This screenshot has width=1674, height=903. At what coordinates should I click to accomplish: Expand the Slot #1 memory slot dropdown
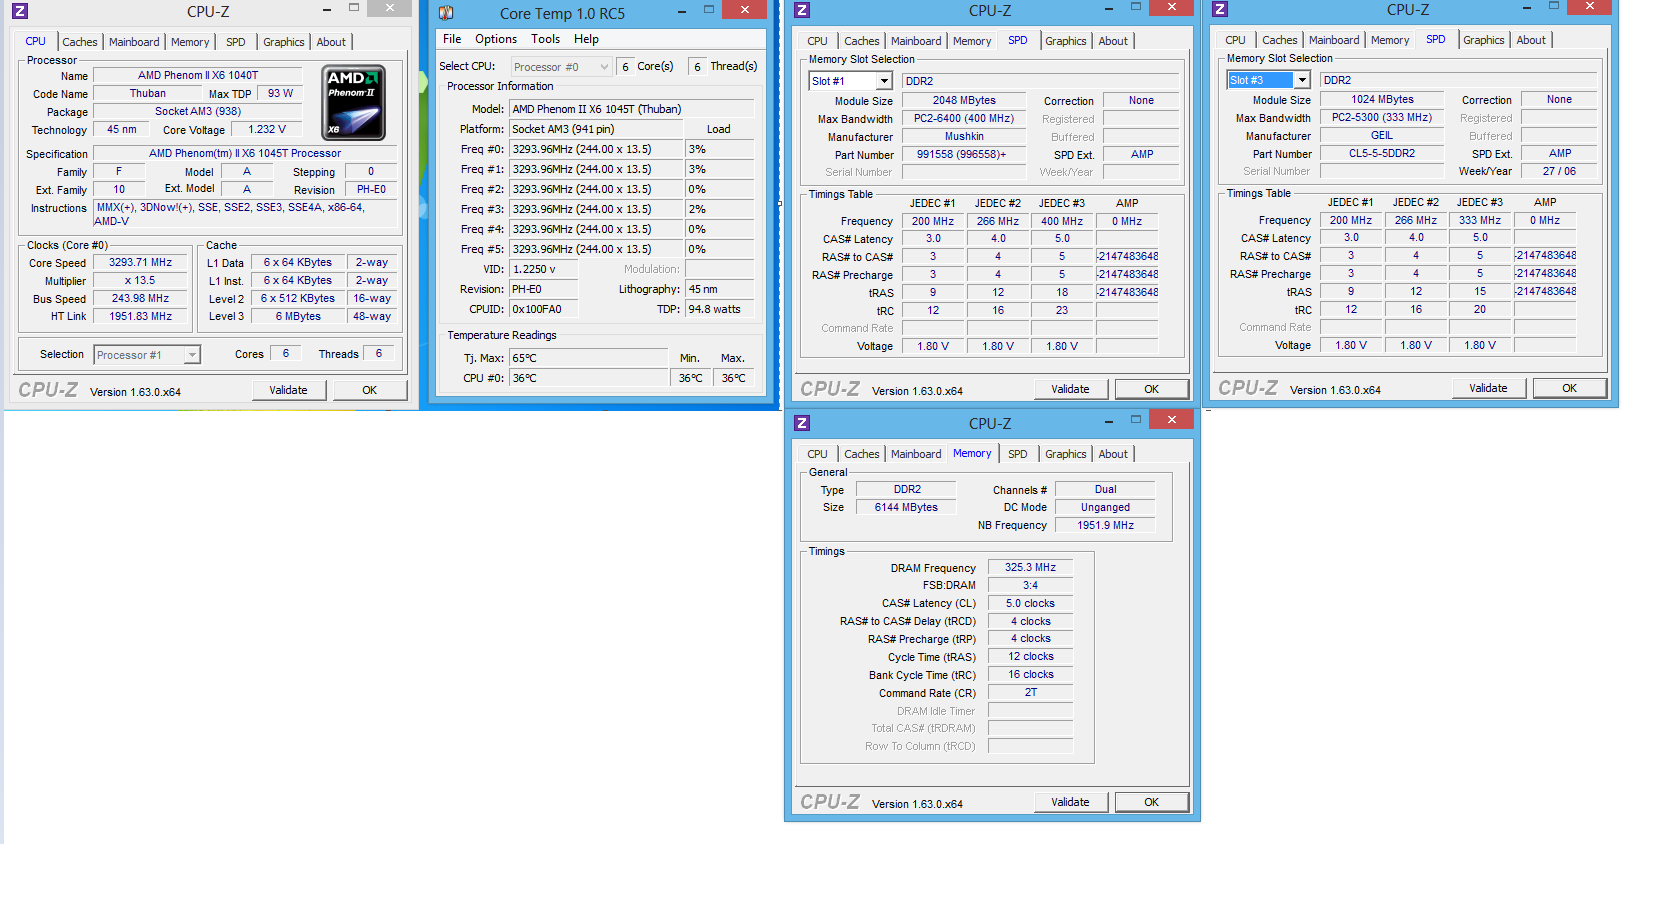pos(884,81)
